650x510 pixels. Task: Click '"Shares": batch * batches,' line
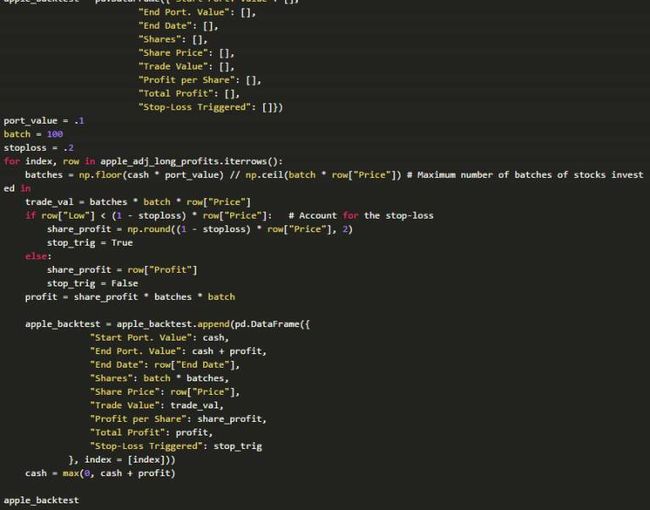point(159,378)
